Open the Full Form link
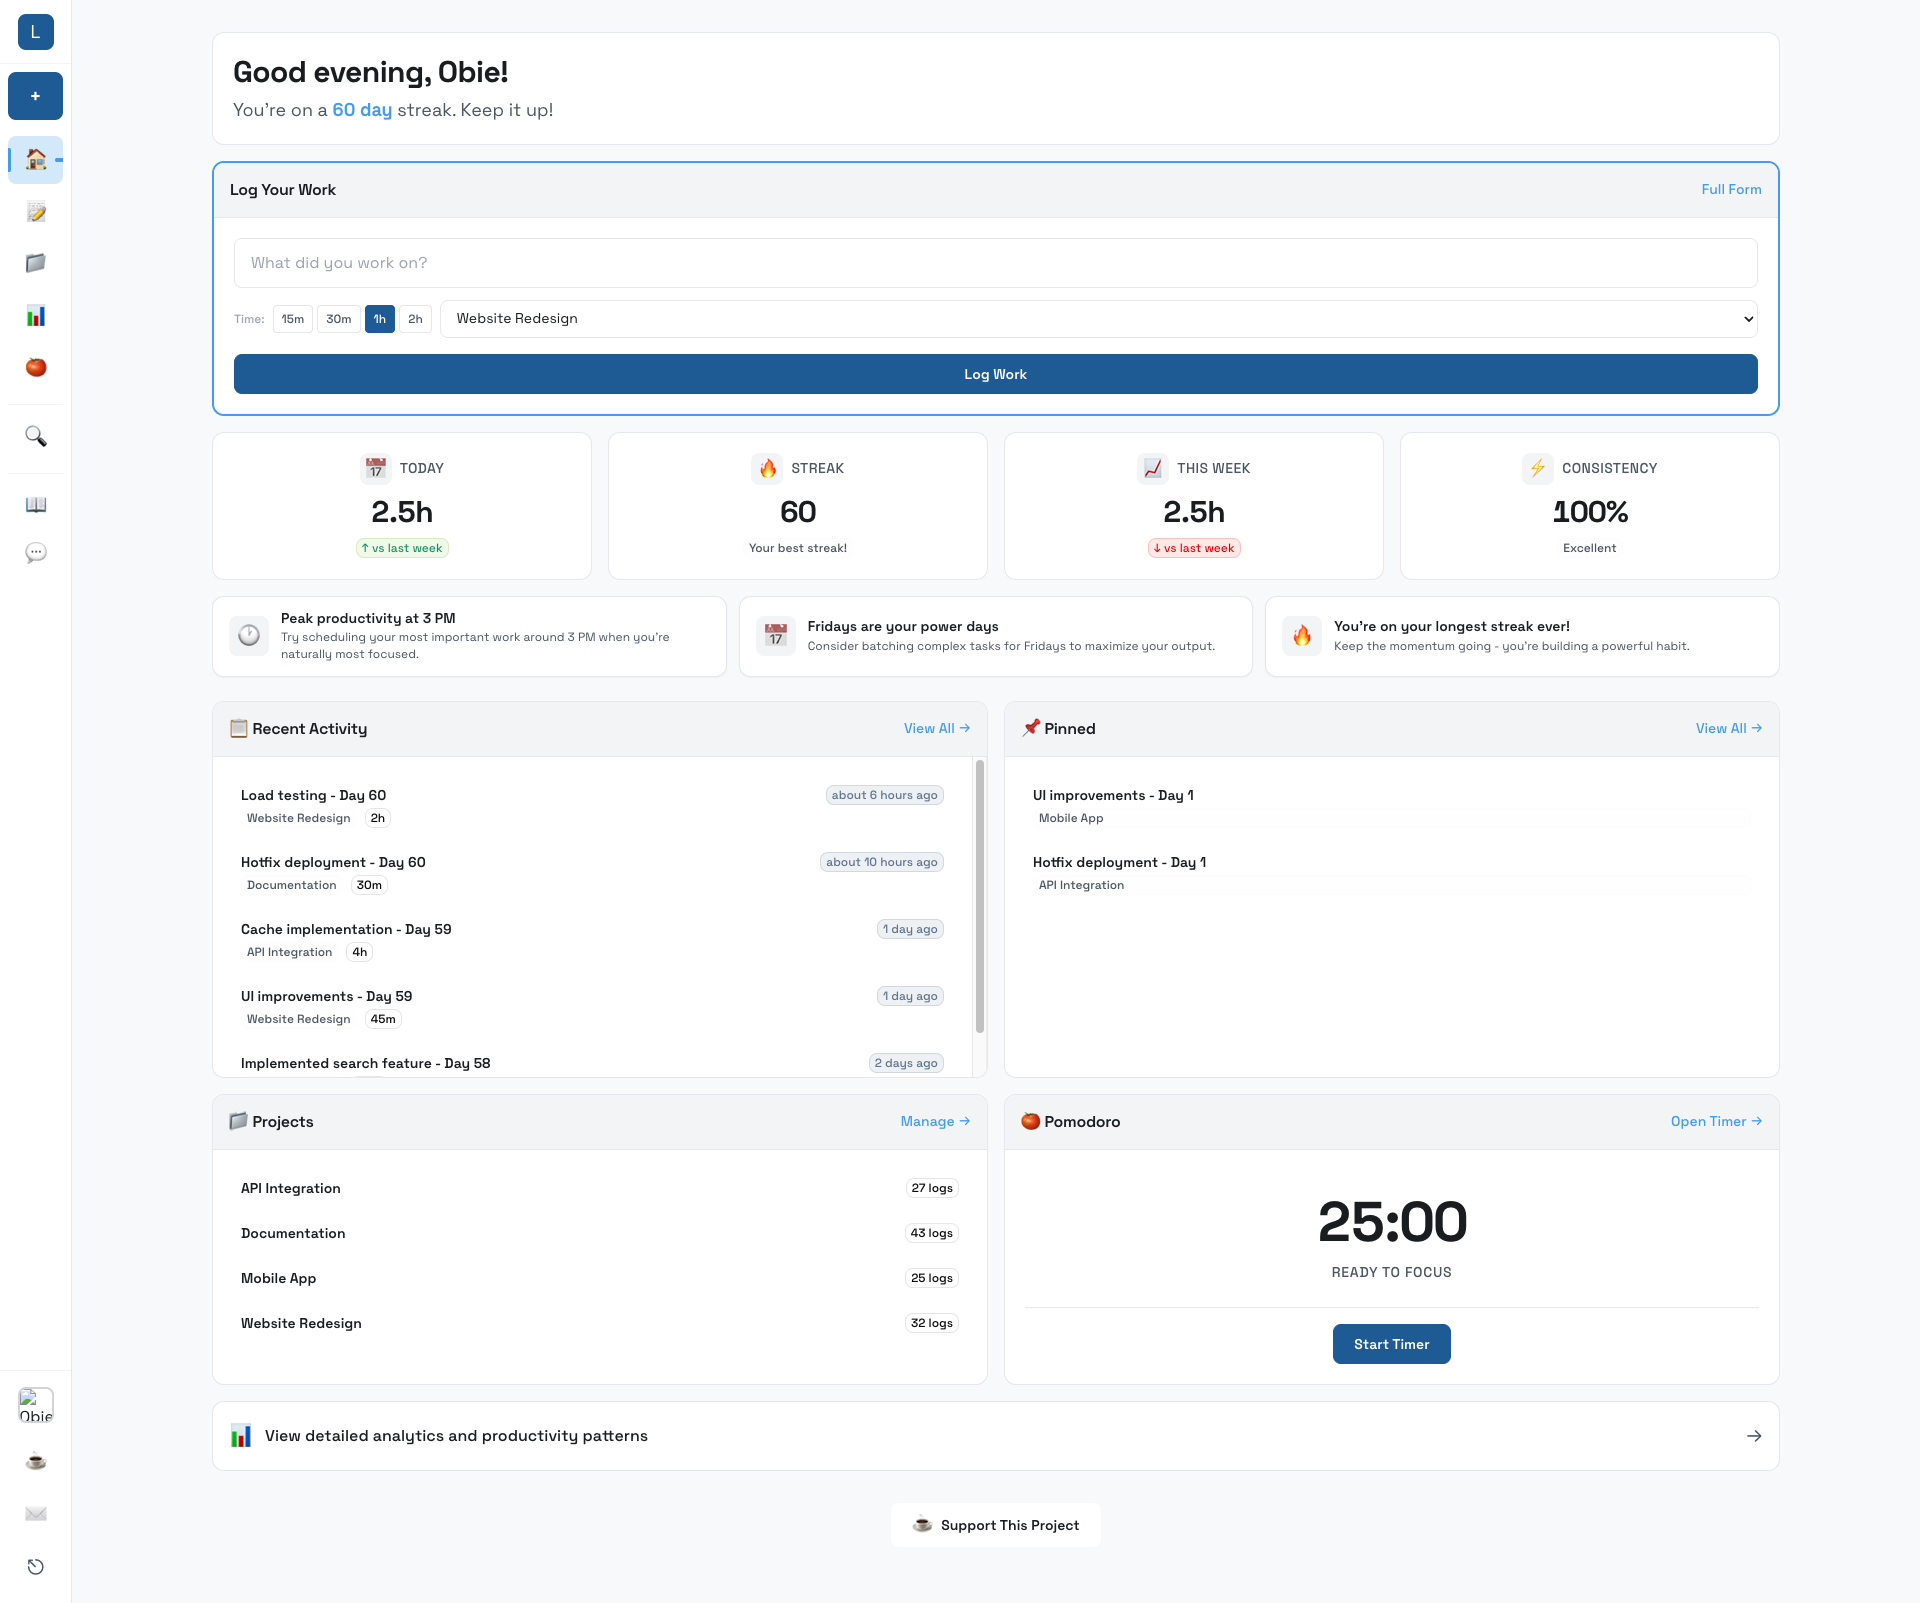The width and height of the screenshot is (1920, 1603). point(1731,189)
